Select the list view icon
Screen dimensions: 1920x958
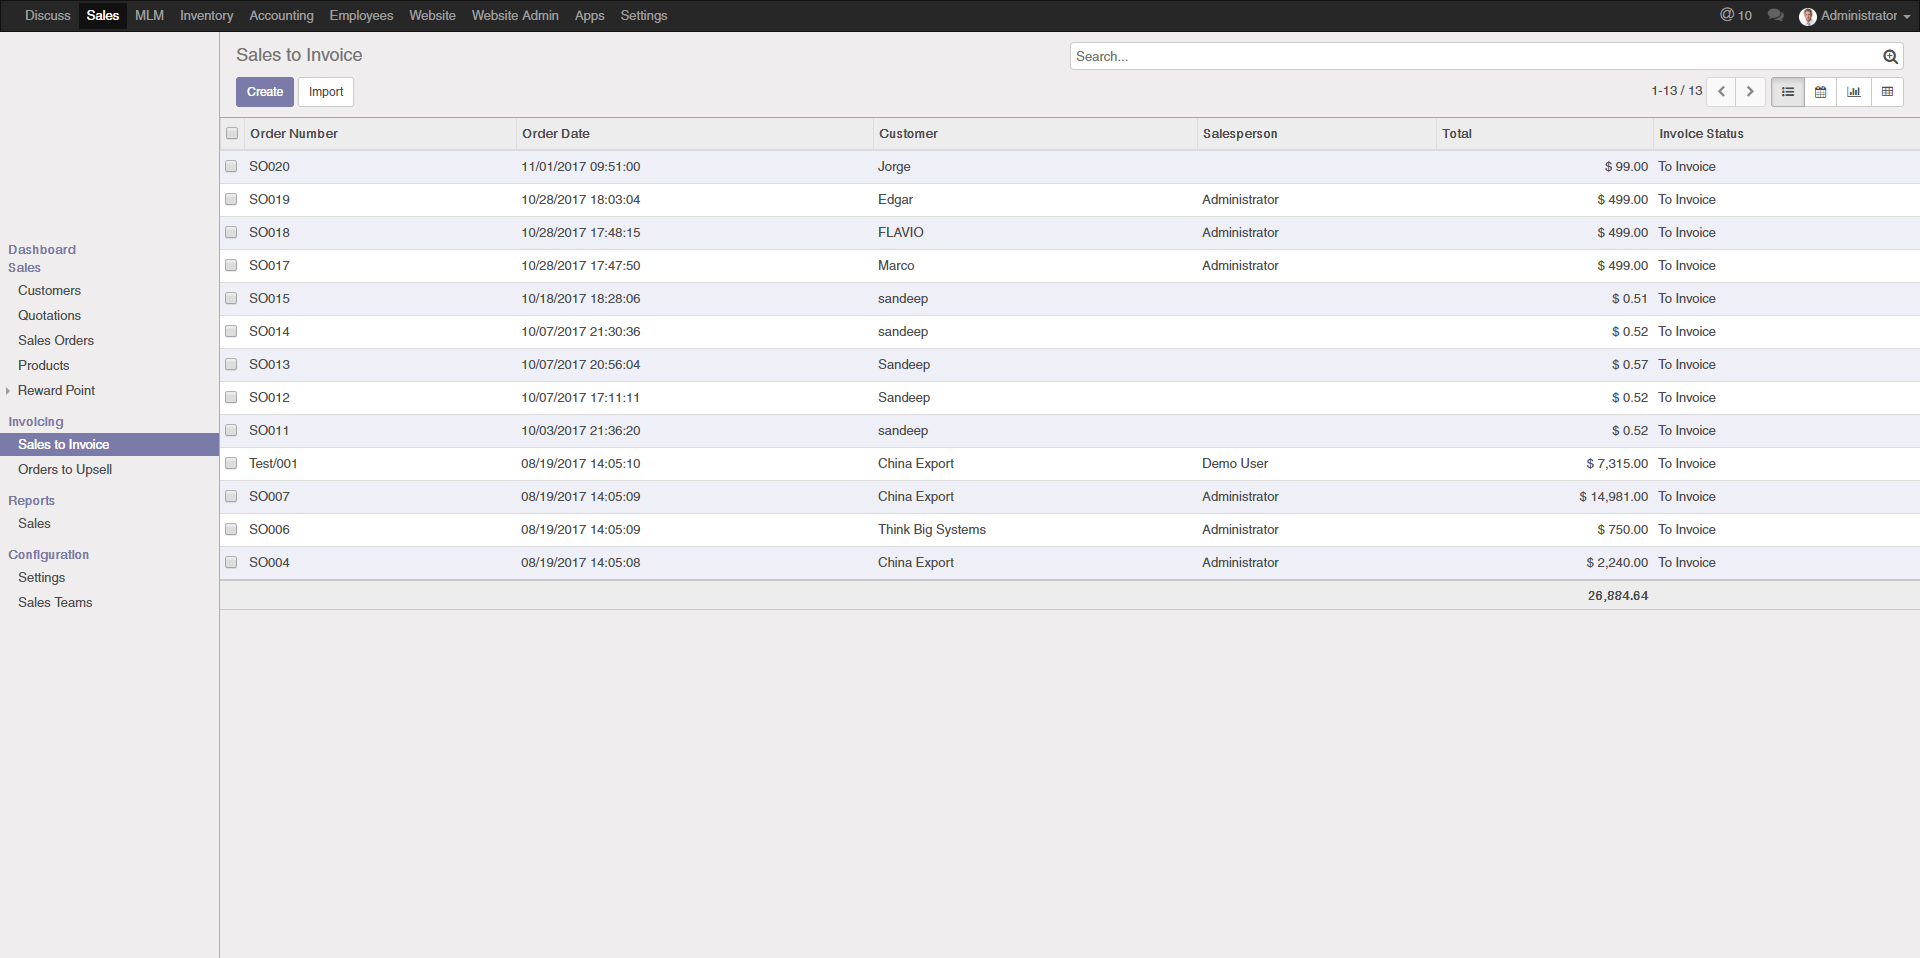click(x=1787, y=91)
